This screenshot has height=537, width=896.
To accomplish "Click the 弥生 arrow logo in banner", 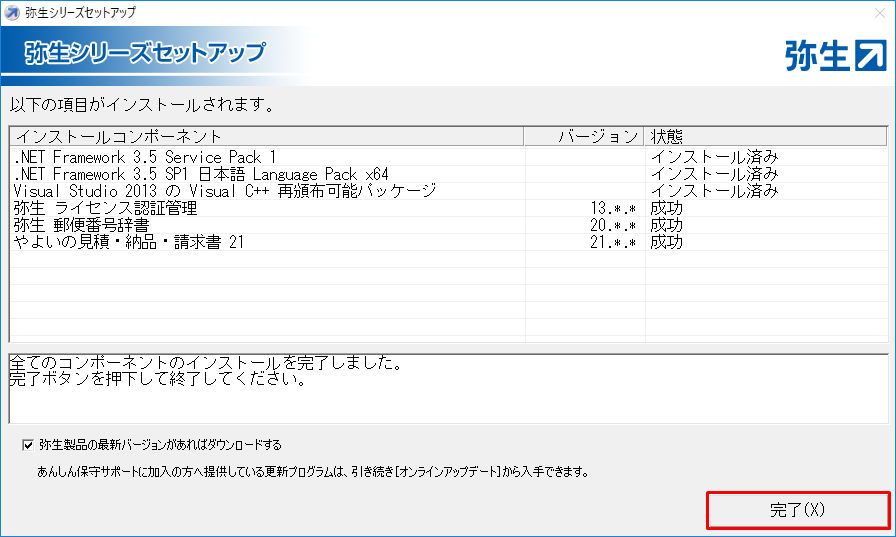I will click(x=835, y=55).
